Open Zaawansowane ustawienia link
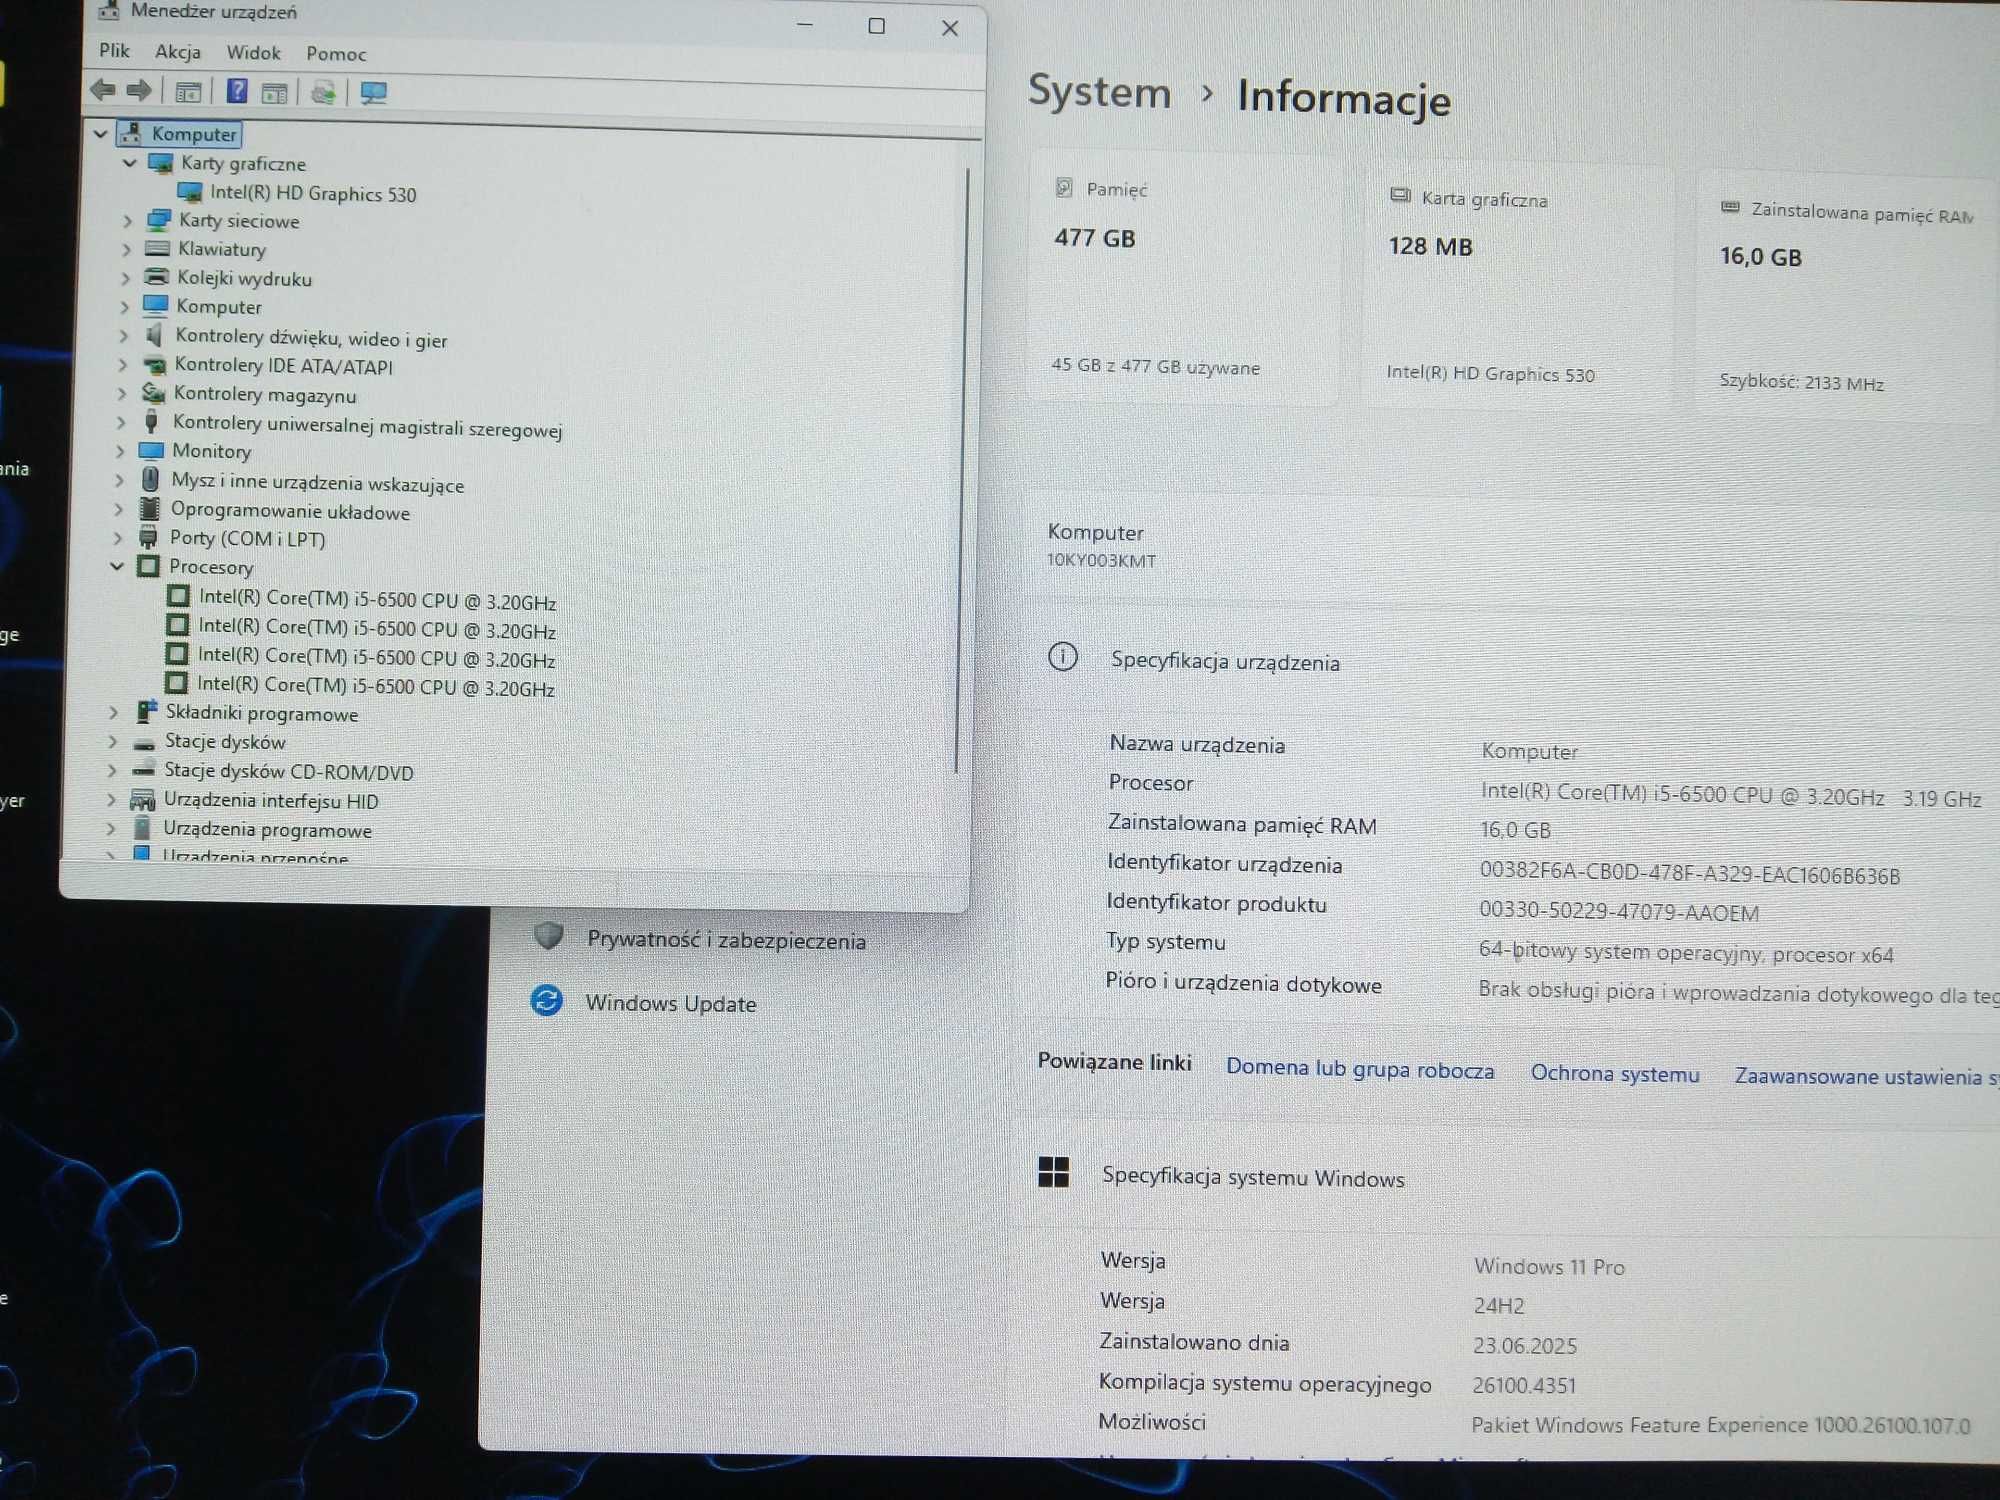The height and width of the screenshot is (1500, 2000). pyautogui.click(x=1866, y=1077)
